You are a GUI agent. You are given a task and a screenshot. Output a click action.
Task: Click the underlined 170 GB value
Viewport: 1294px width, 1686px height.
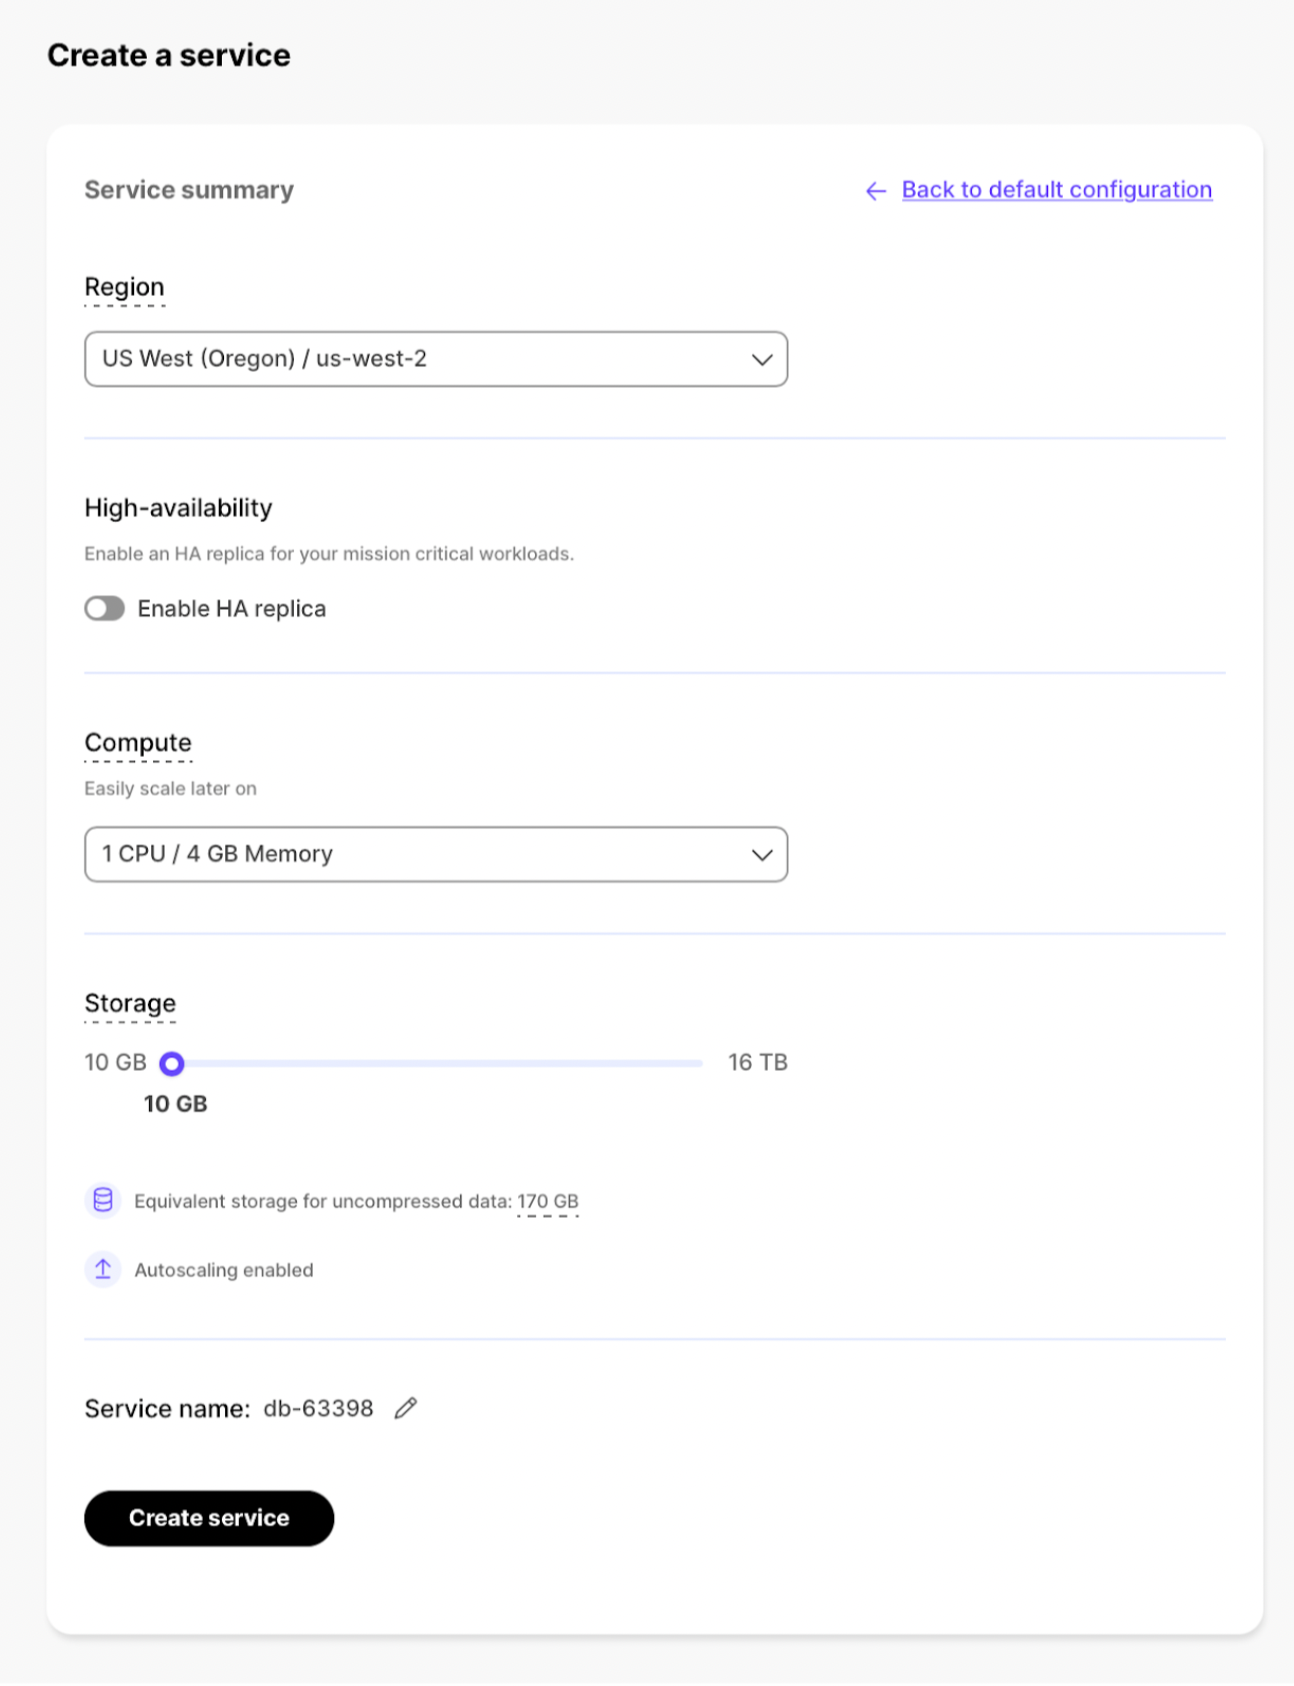tap(547, 1201)
